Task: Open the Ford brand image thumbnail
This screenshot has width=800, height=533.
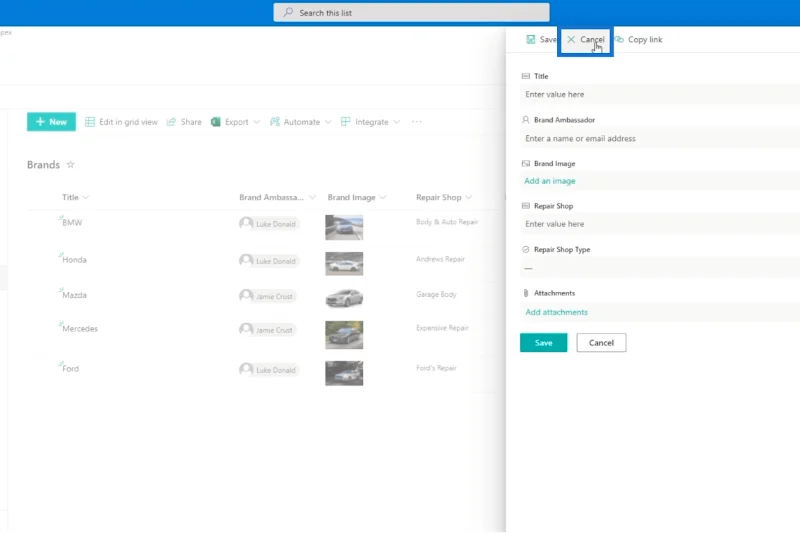Action: (344, 373)
